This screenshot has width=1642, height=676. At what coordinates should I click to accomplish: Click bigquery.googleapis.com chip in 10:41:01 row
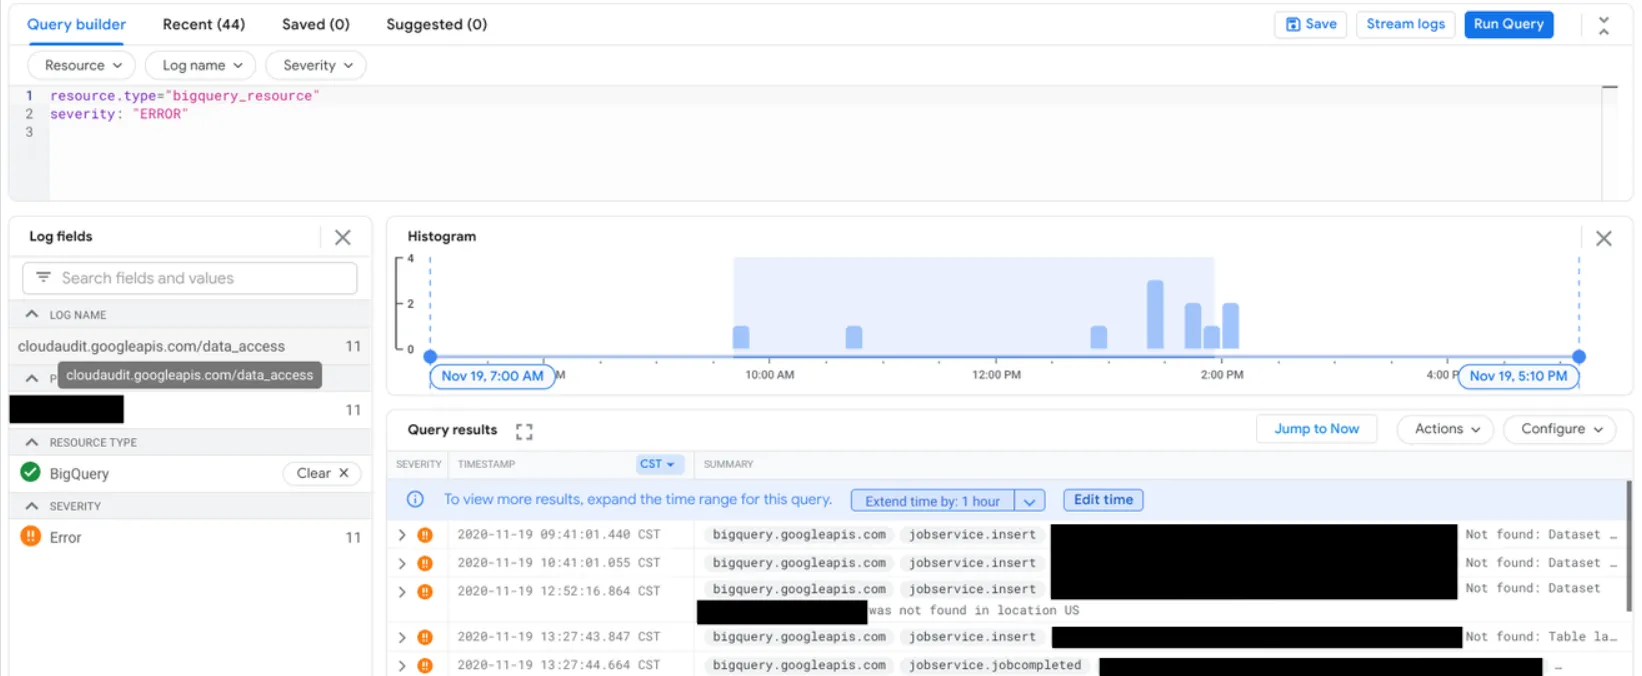point(799,563)
